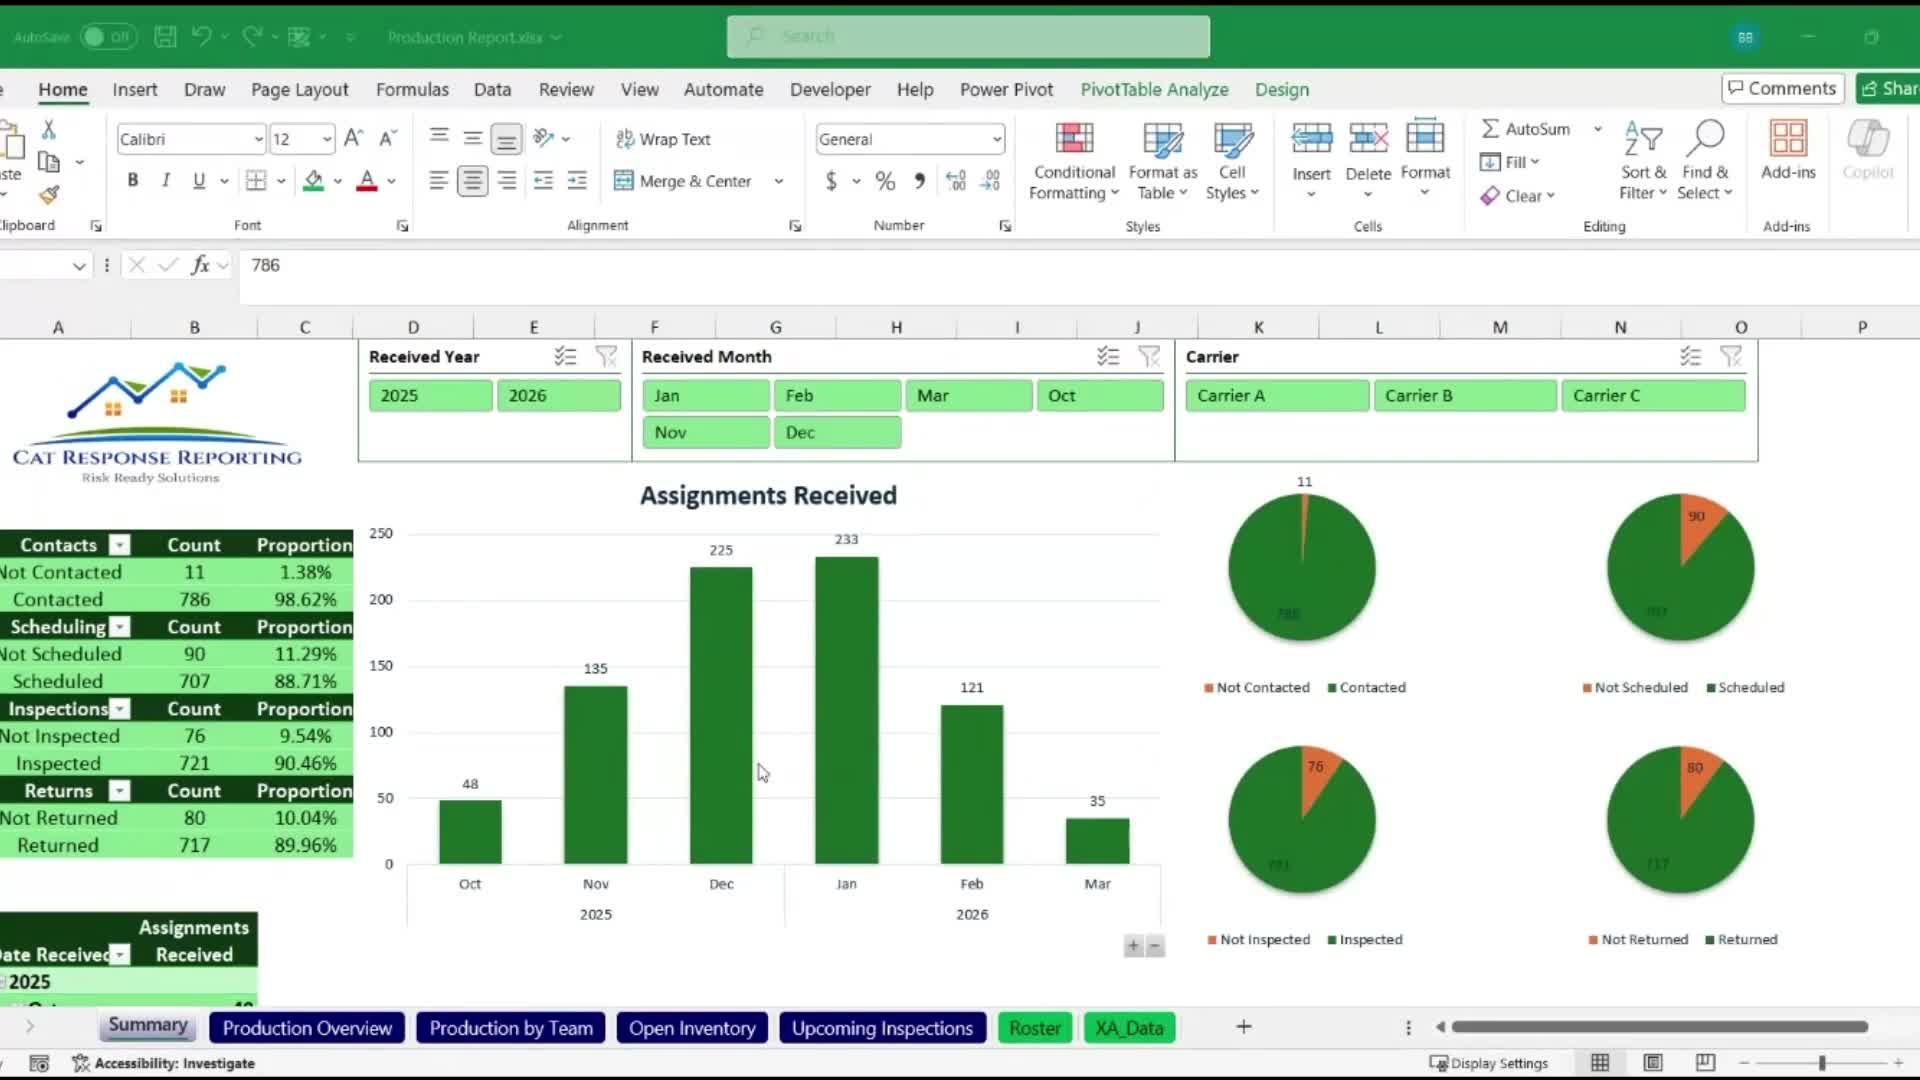Clear filter on Received Month slicer
This screenshot has height=1080, width=1920.
coord(1149,357)
